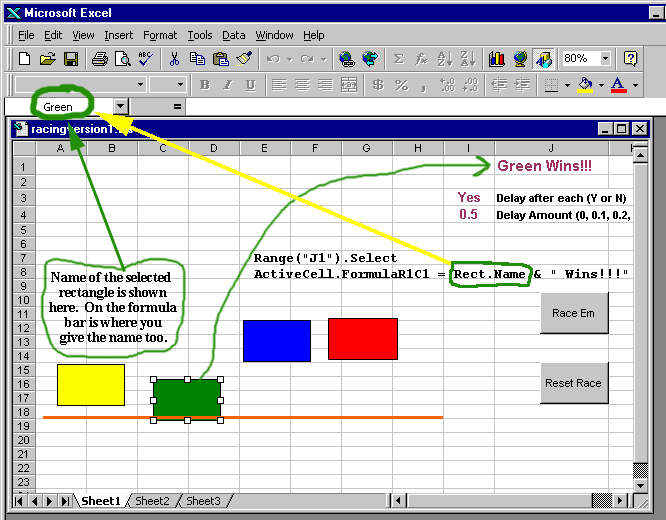Click the Cut scissors icon
The width and height of the screenshot is (666, 520).
pyautogui.click(x=174, y=59)
